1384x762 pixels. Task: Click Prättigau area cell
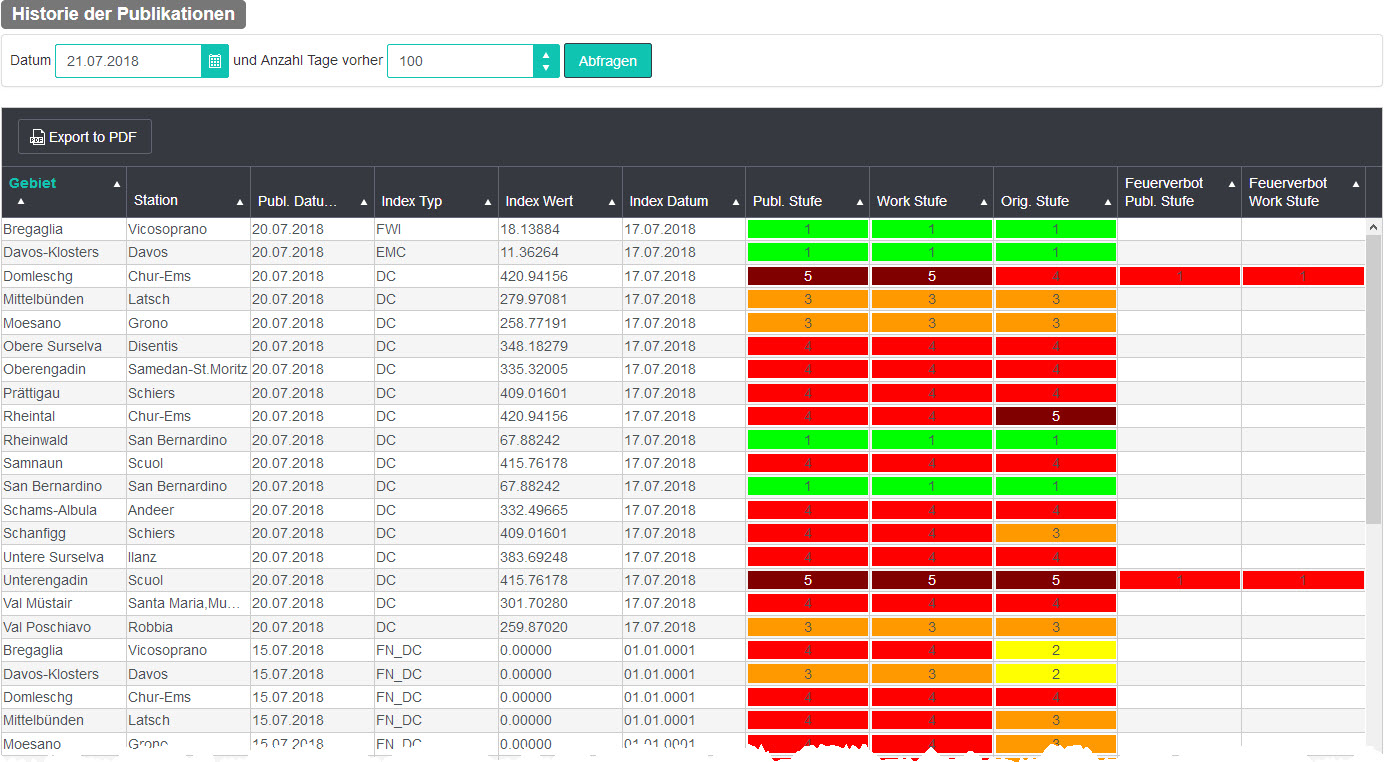64,393
